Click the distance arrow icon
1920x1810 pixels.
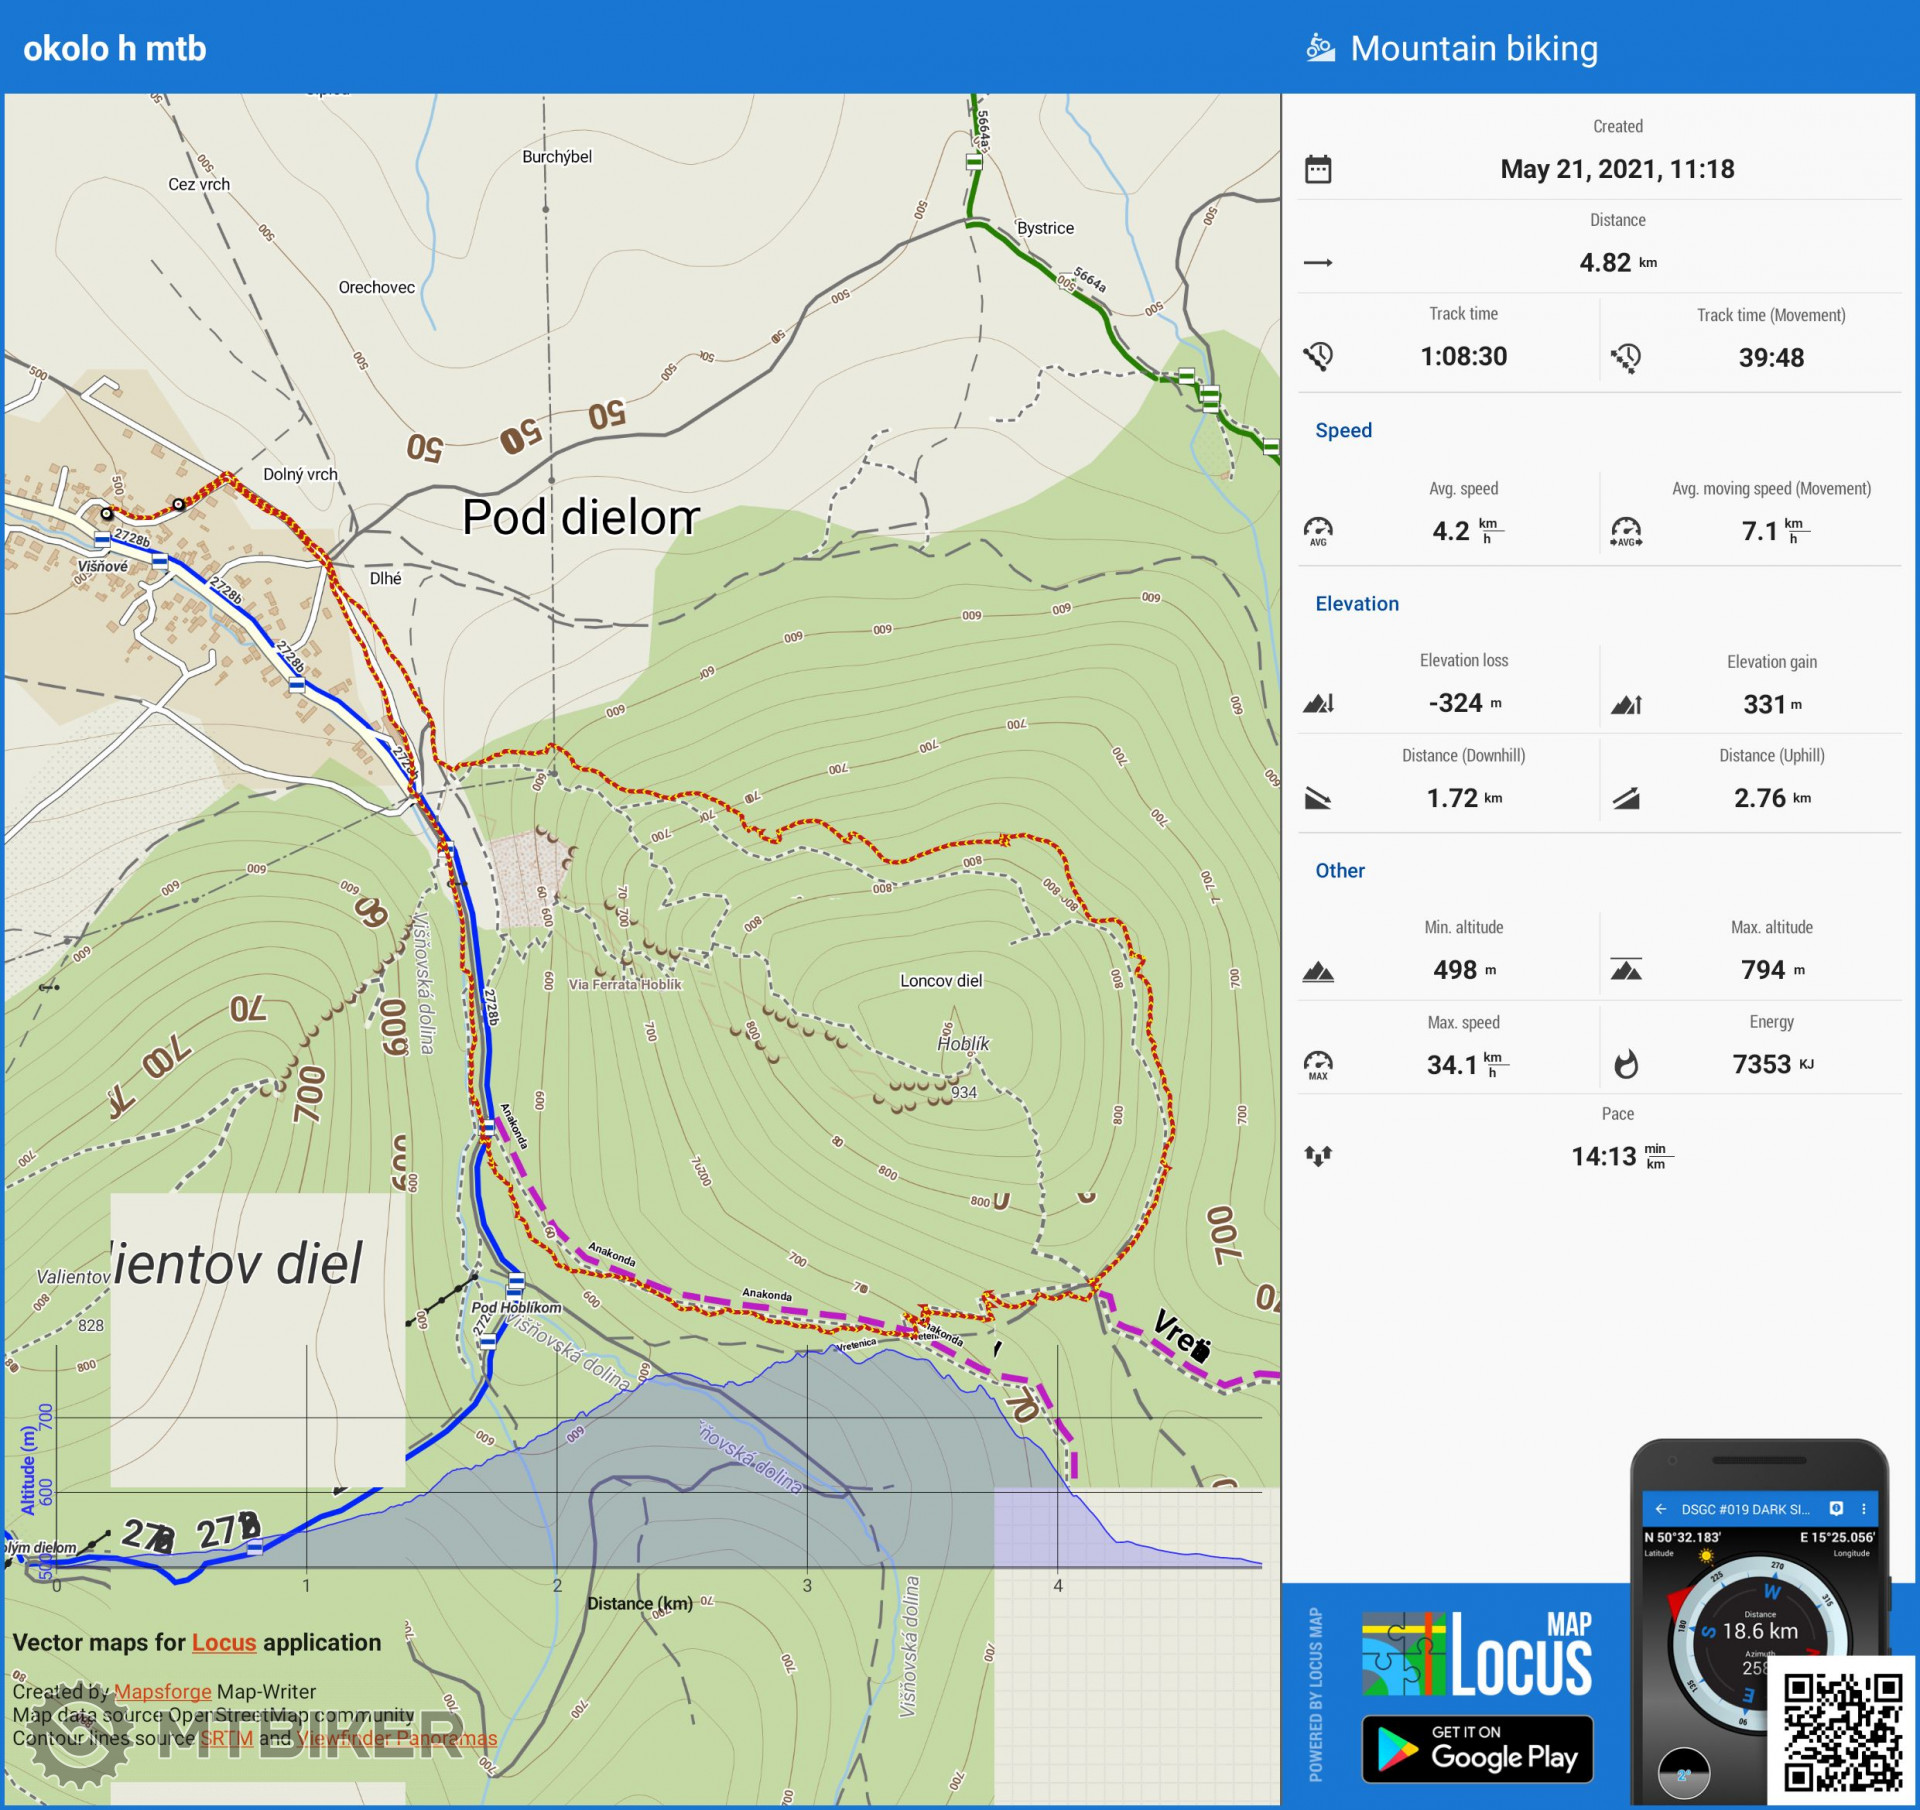click(1318, 263)
